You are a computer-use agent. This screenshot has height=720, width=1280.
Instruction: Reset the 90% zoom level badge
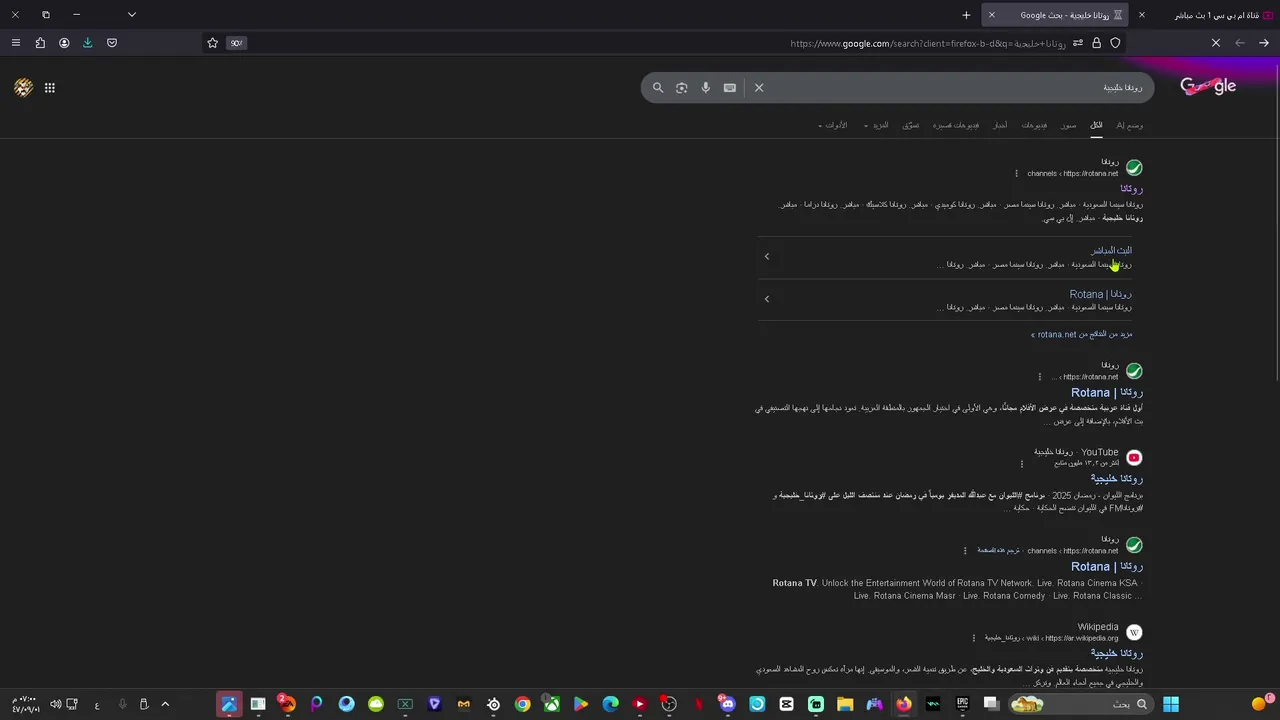[236, 43]
